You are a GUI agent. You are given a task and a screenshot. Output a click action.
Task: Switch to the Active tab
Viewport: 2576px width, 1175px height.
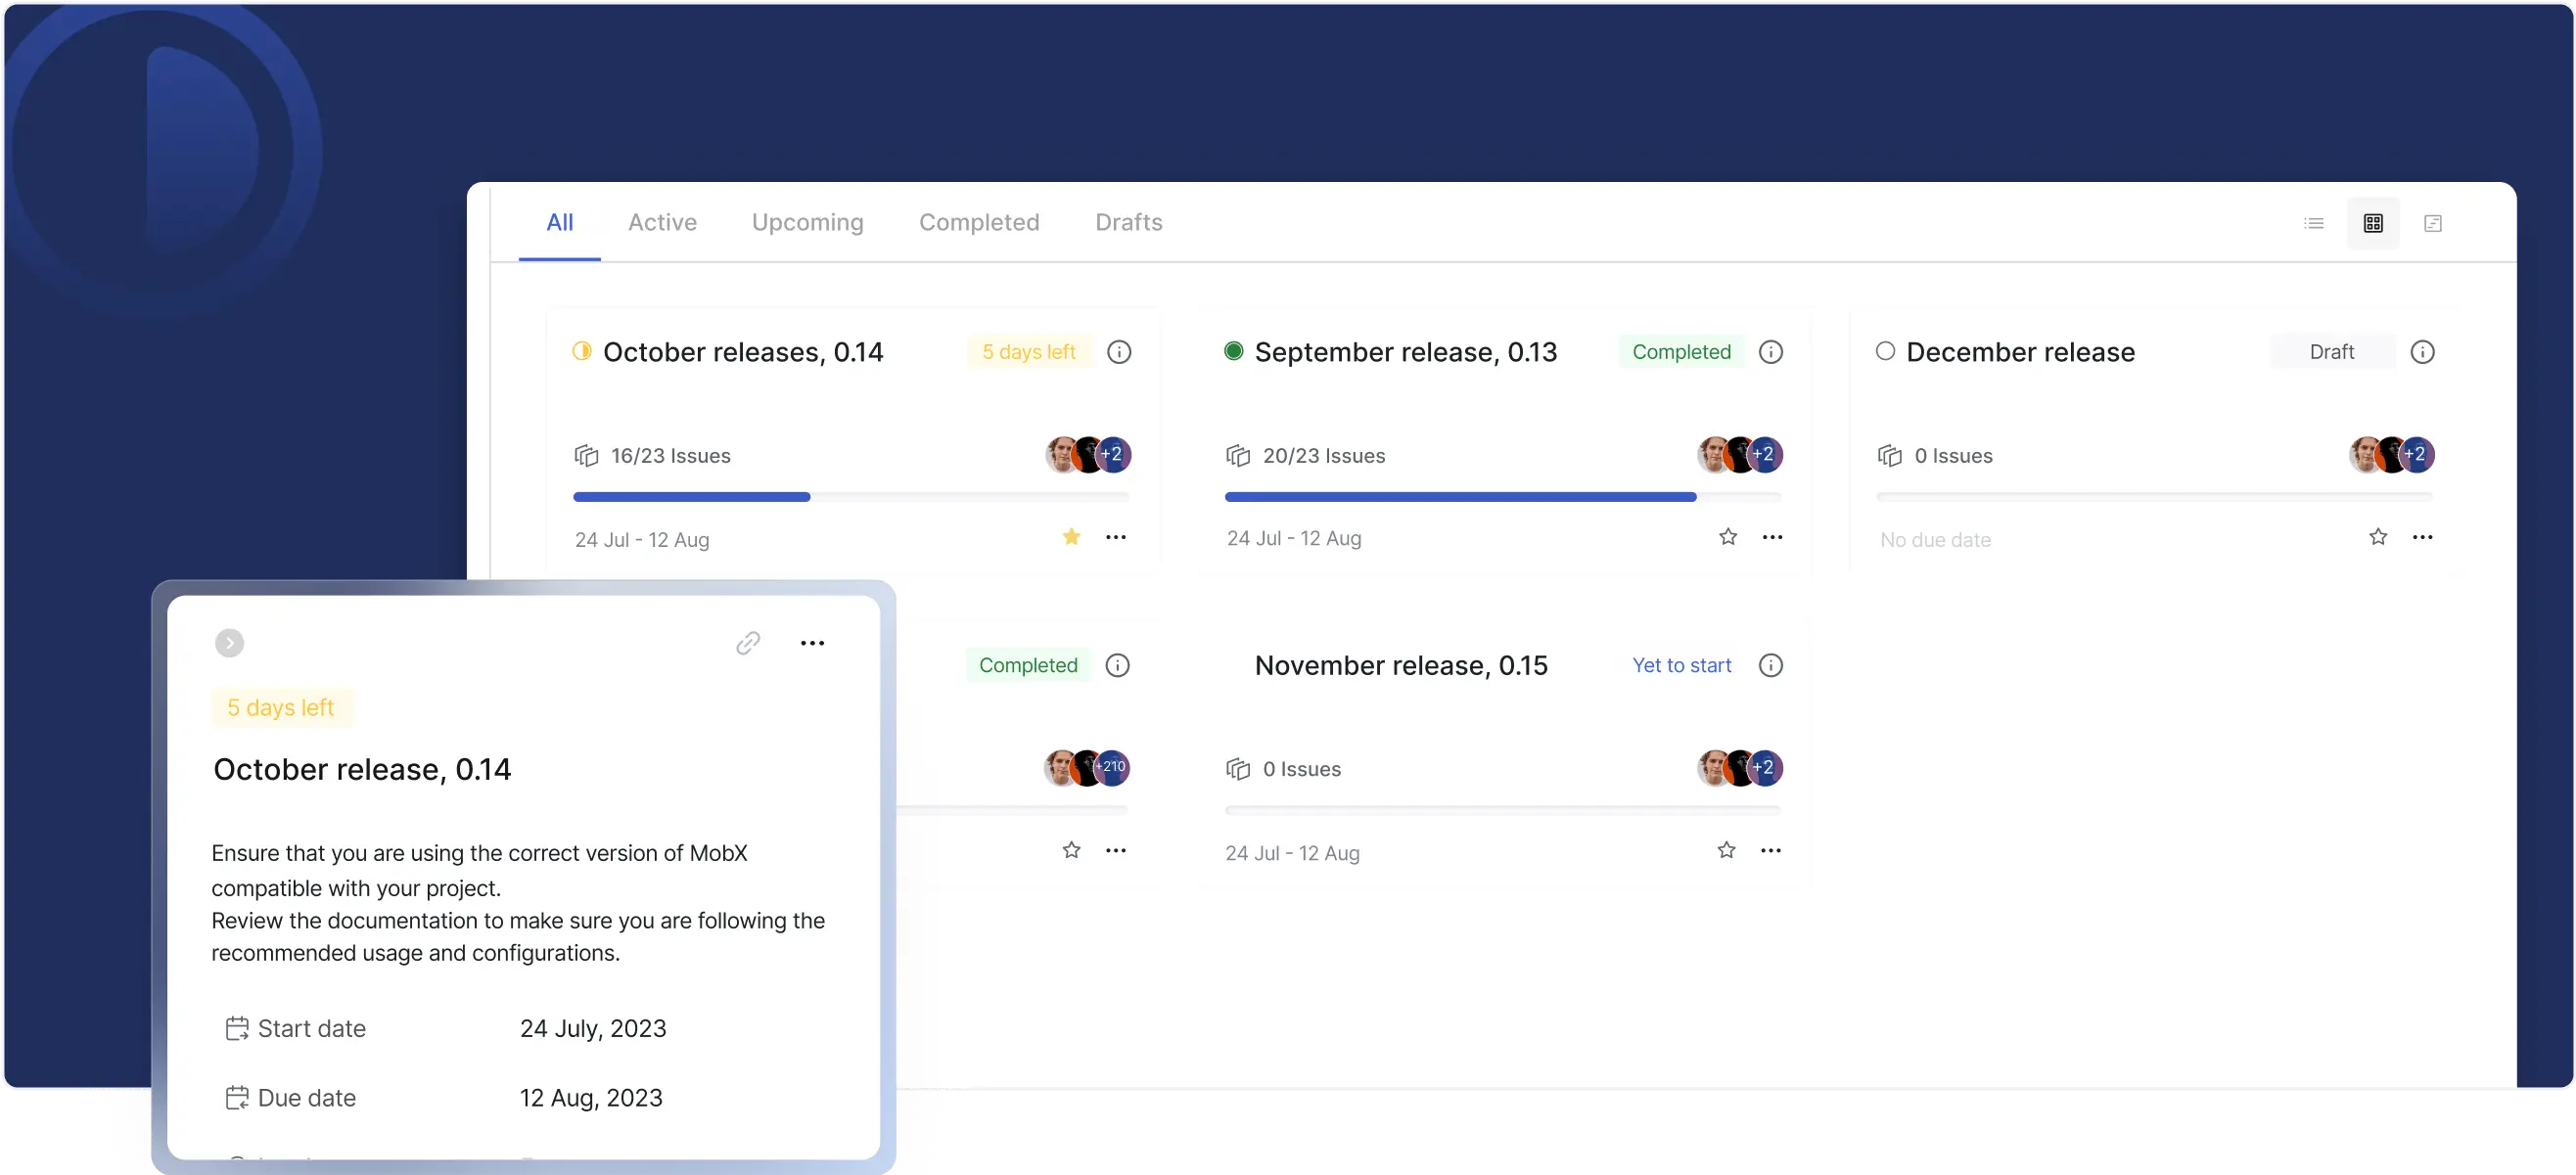point(662,222)
